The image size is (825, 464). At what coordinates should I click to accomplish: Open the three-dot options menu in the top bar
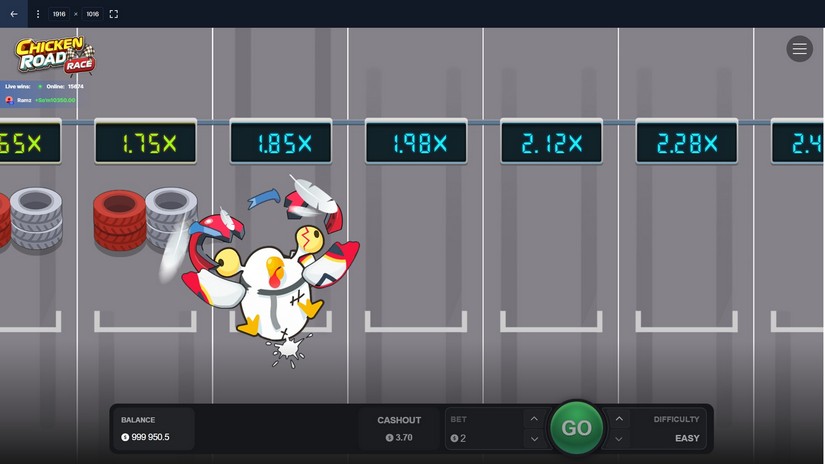(37, 14)
